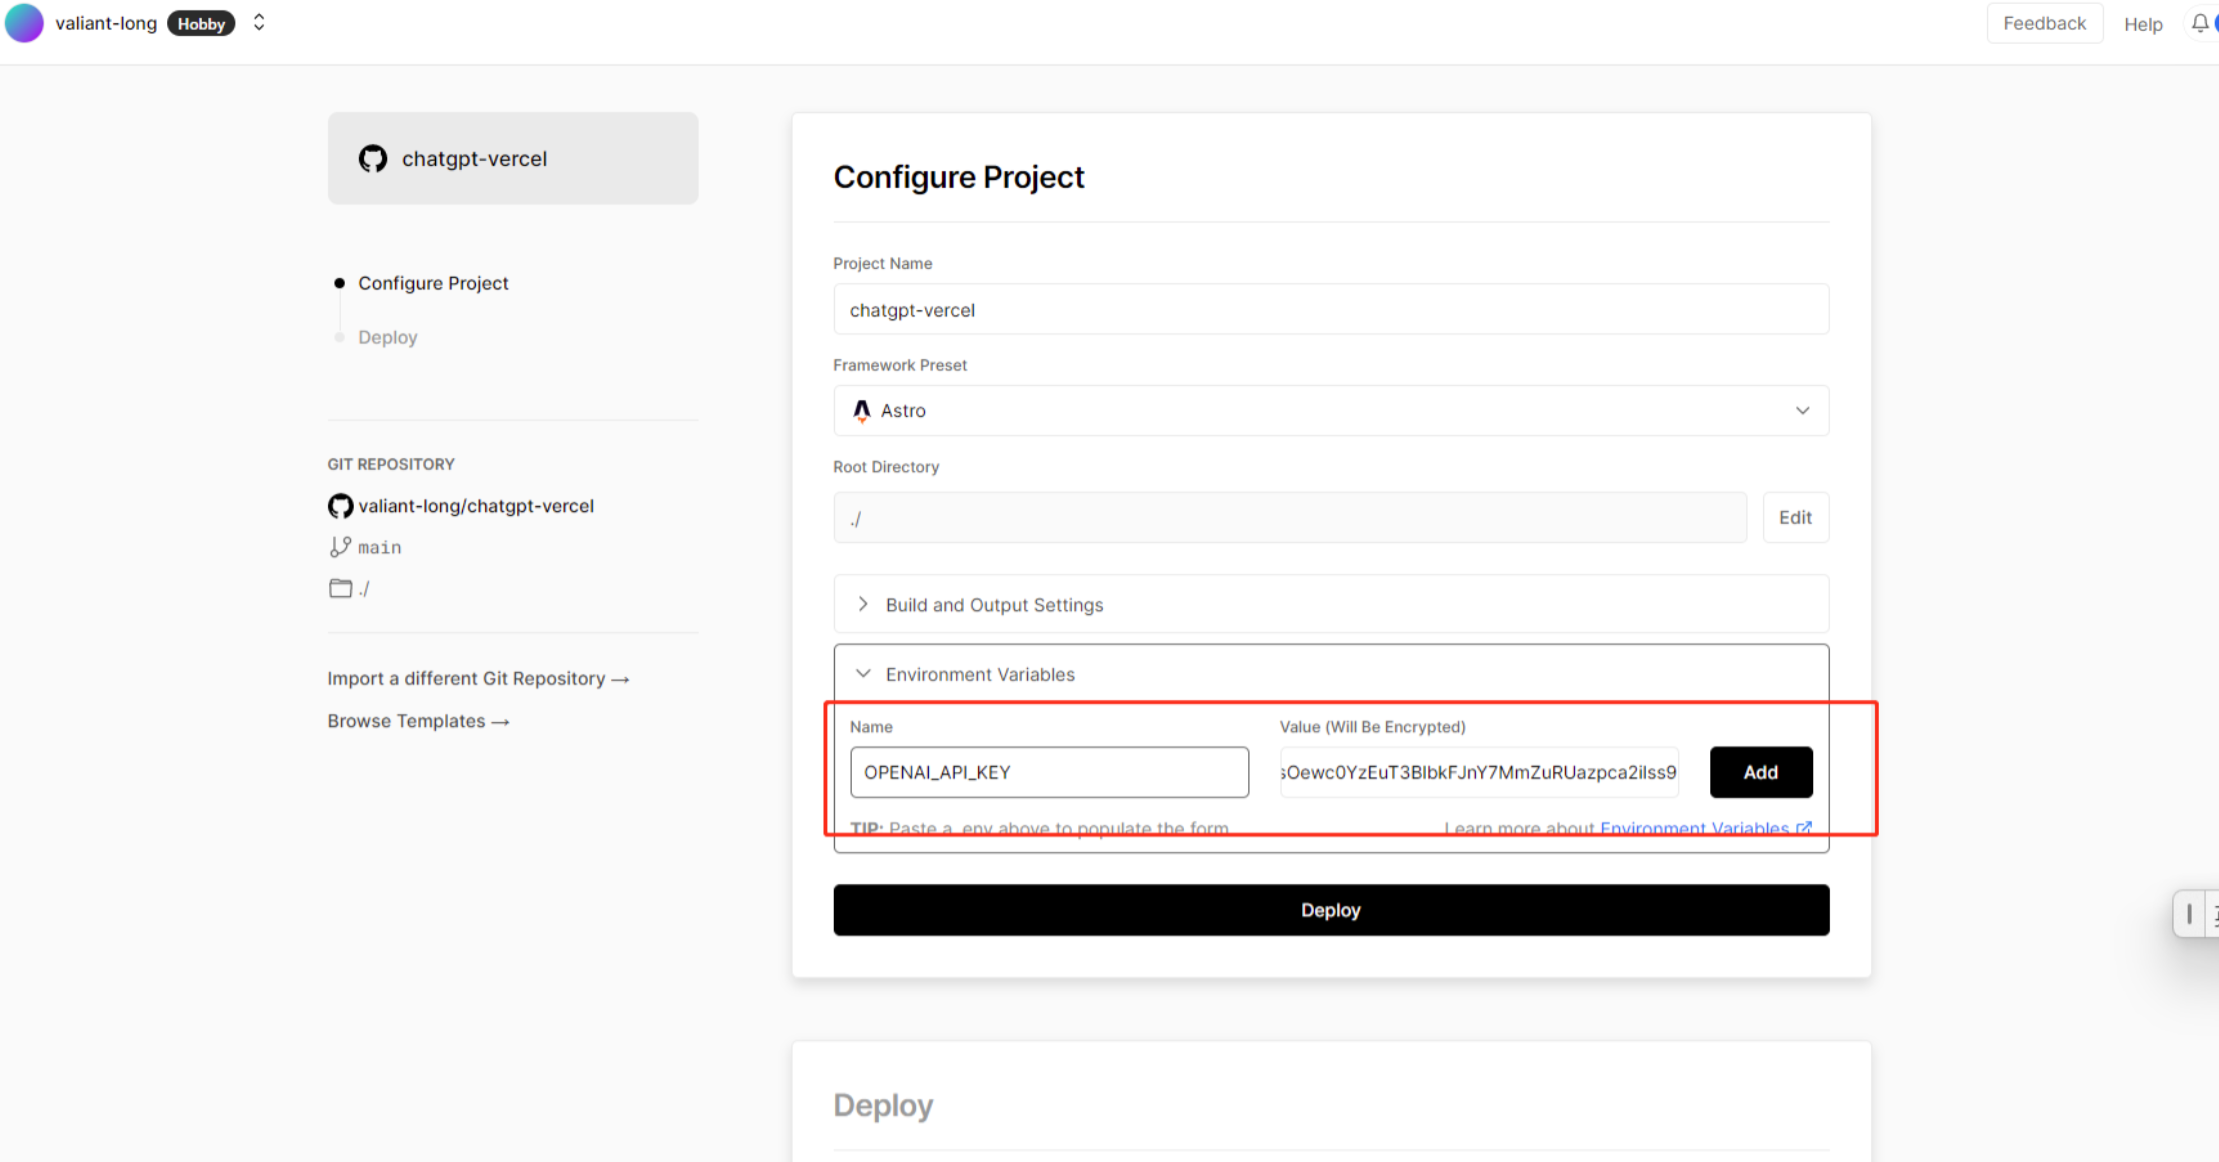Click the black Deploy button

1330,910
